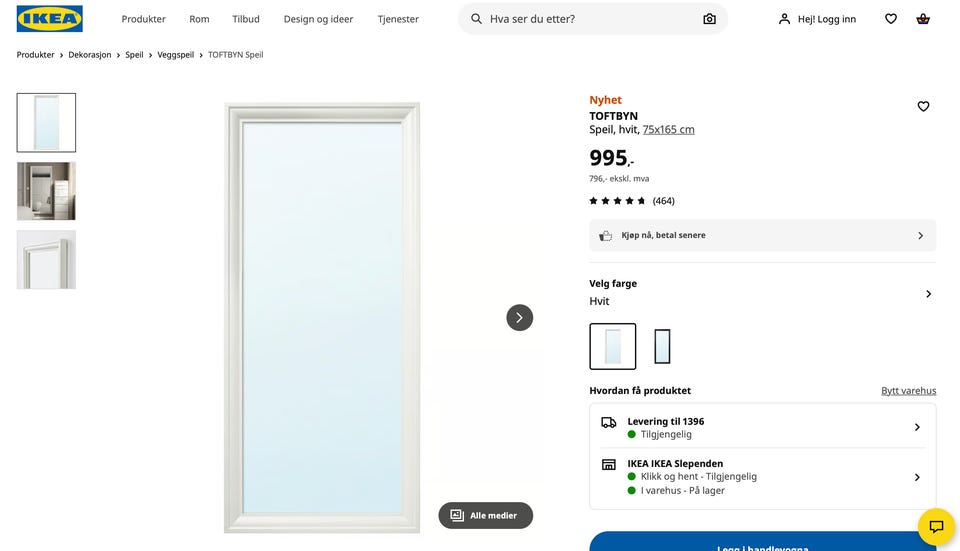Open the Tilbud menu item

(246, 19)
